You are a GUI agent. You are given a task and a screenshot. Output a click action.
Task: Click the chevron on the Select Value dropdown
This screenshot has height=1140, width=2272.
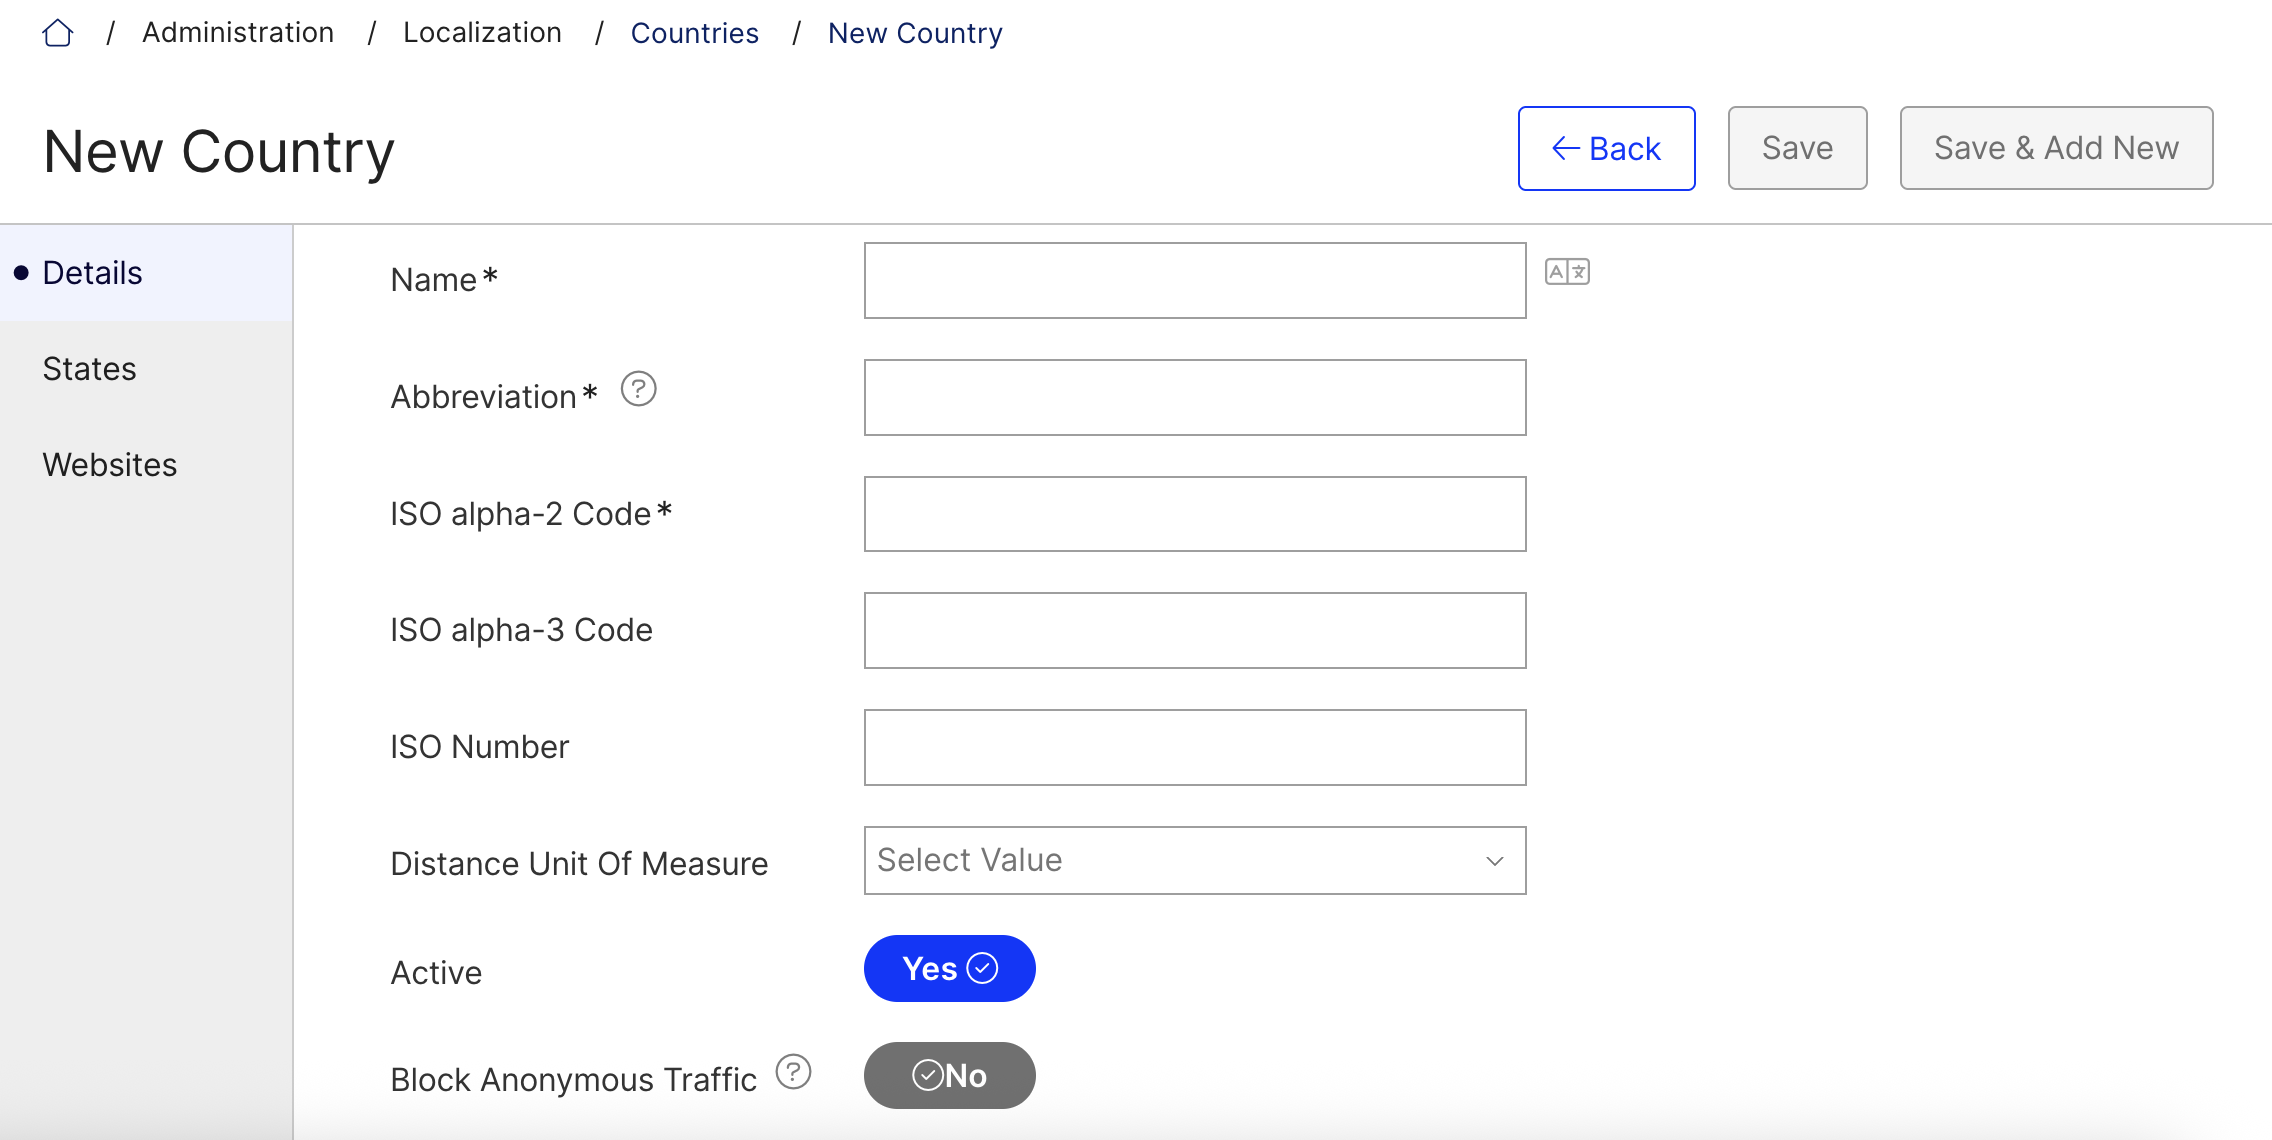point(1494,860)
